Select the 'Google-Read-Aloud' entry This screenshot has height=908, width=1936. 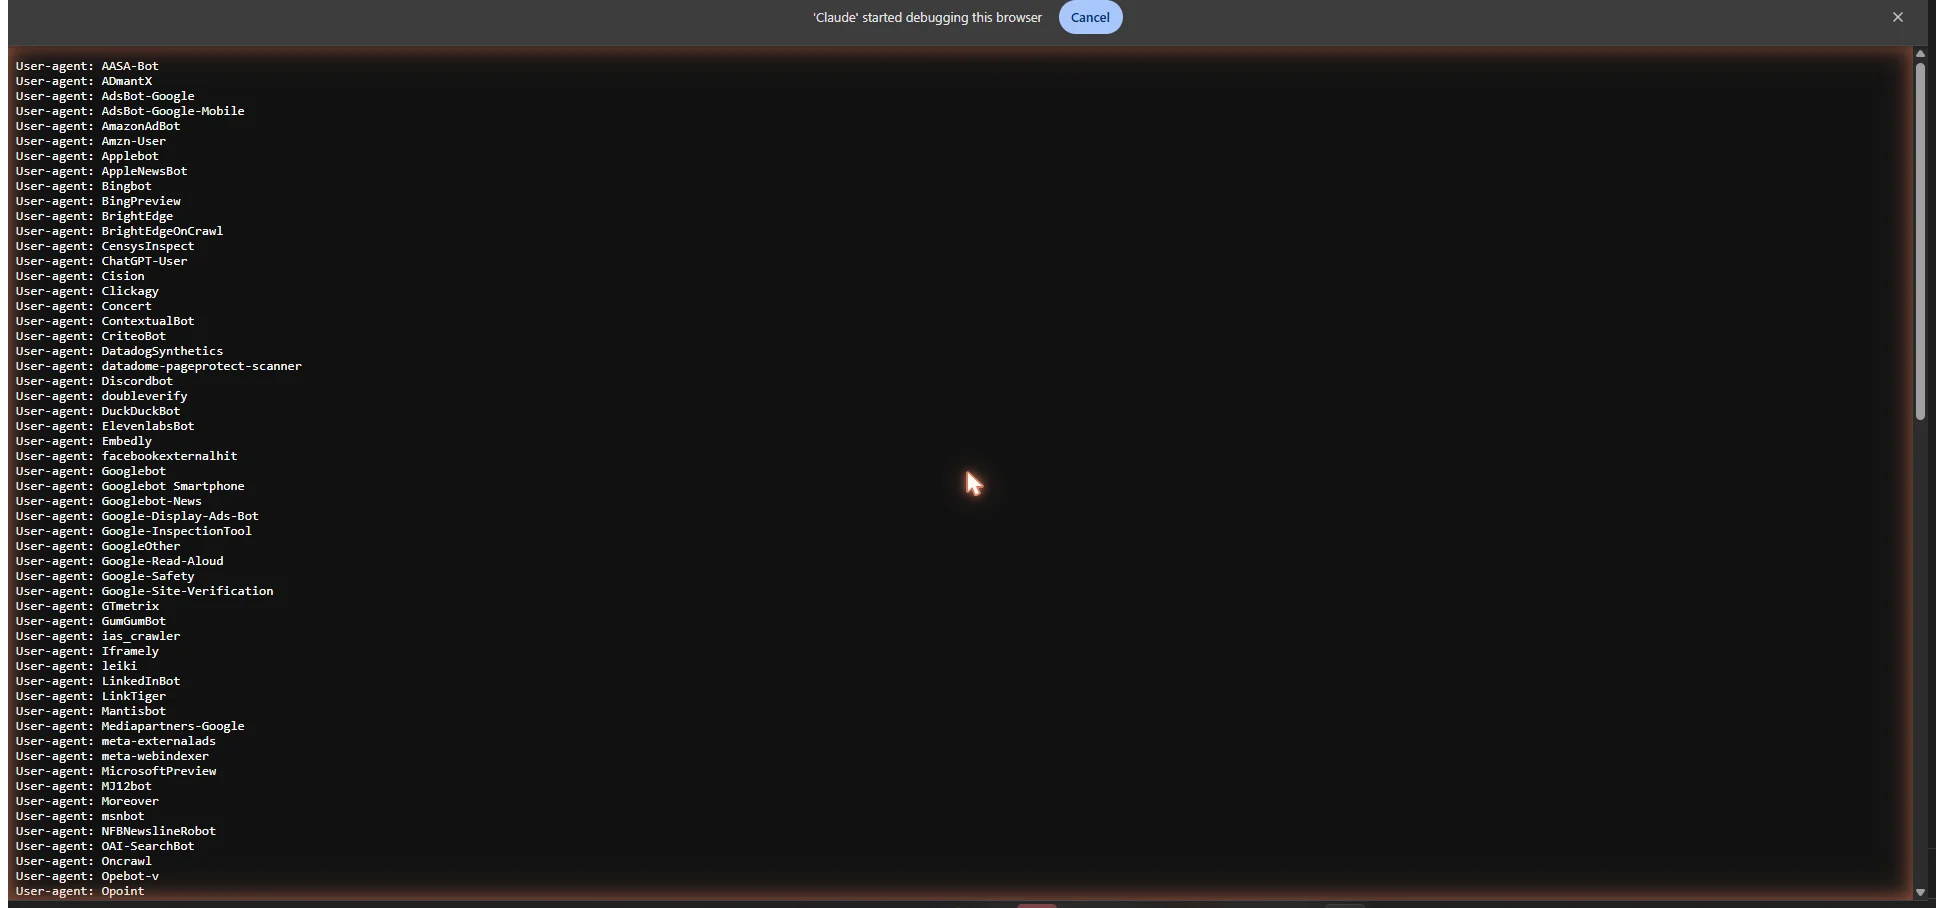tap(119, 561)
